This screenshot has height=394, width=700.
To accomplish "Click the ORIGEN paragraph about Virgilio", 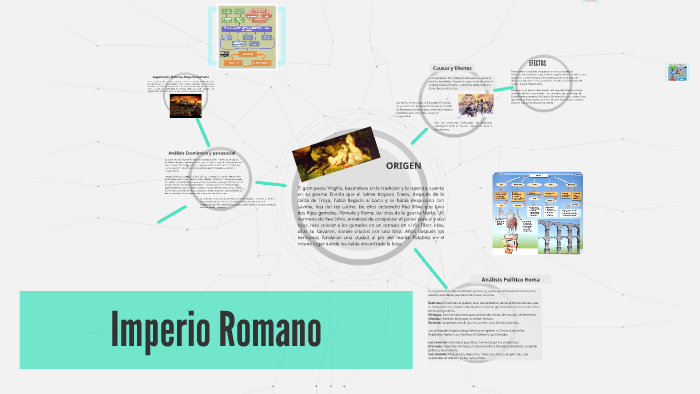I will 371,216.
